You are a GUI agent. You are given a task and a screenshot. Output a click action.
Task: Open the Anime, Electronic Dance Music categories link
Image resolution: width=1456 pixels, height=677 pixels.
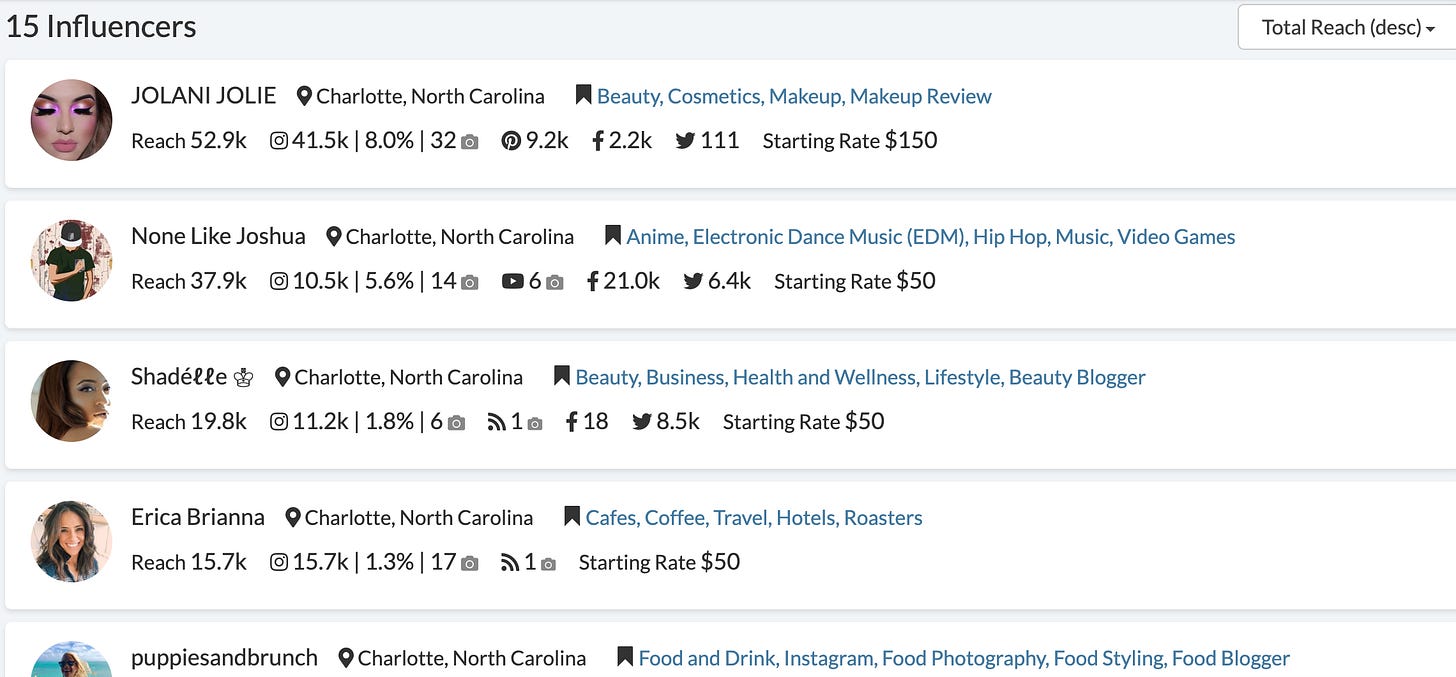click(930, 237)
